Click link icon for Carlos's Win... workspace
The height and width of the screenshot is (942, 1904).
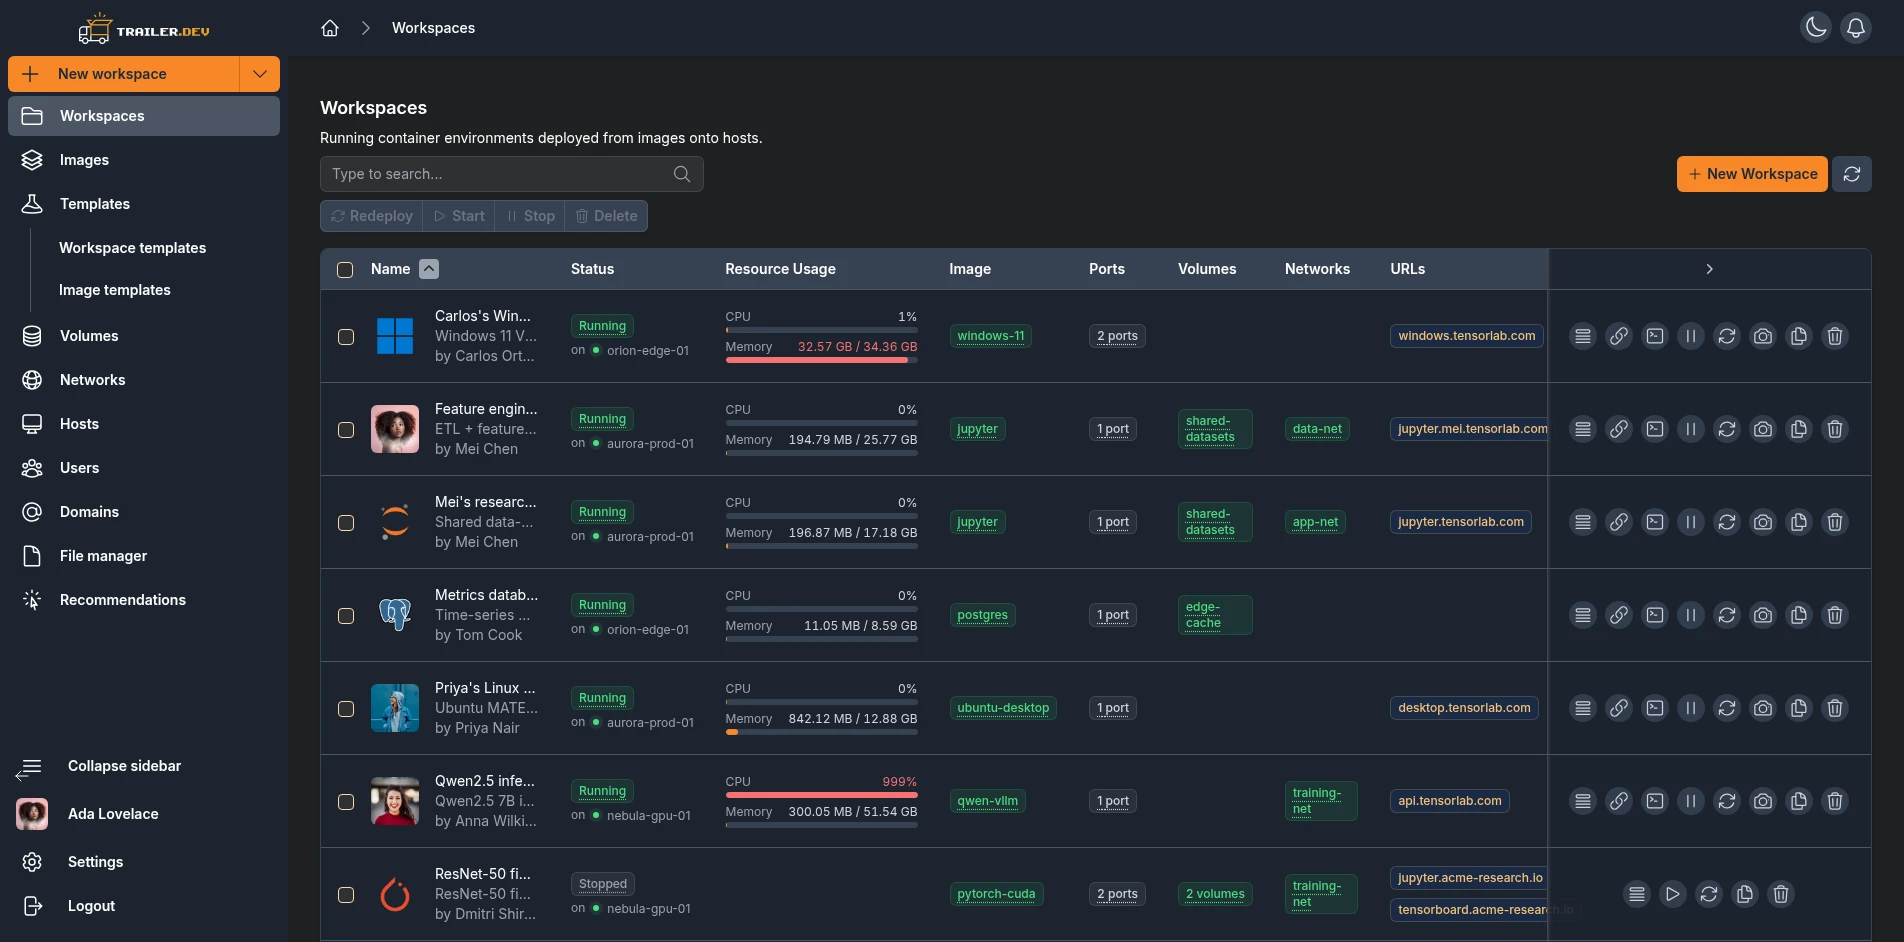click(x=1618, y=336)
